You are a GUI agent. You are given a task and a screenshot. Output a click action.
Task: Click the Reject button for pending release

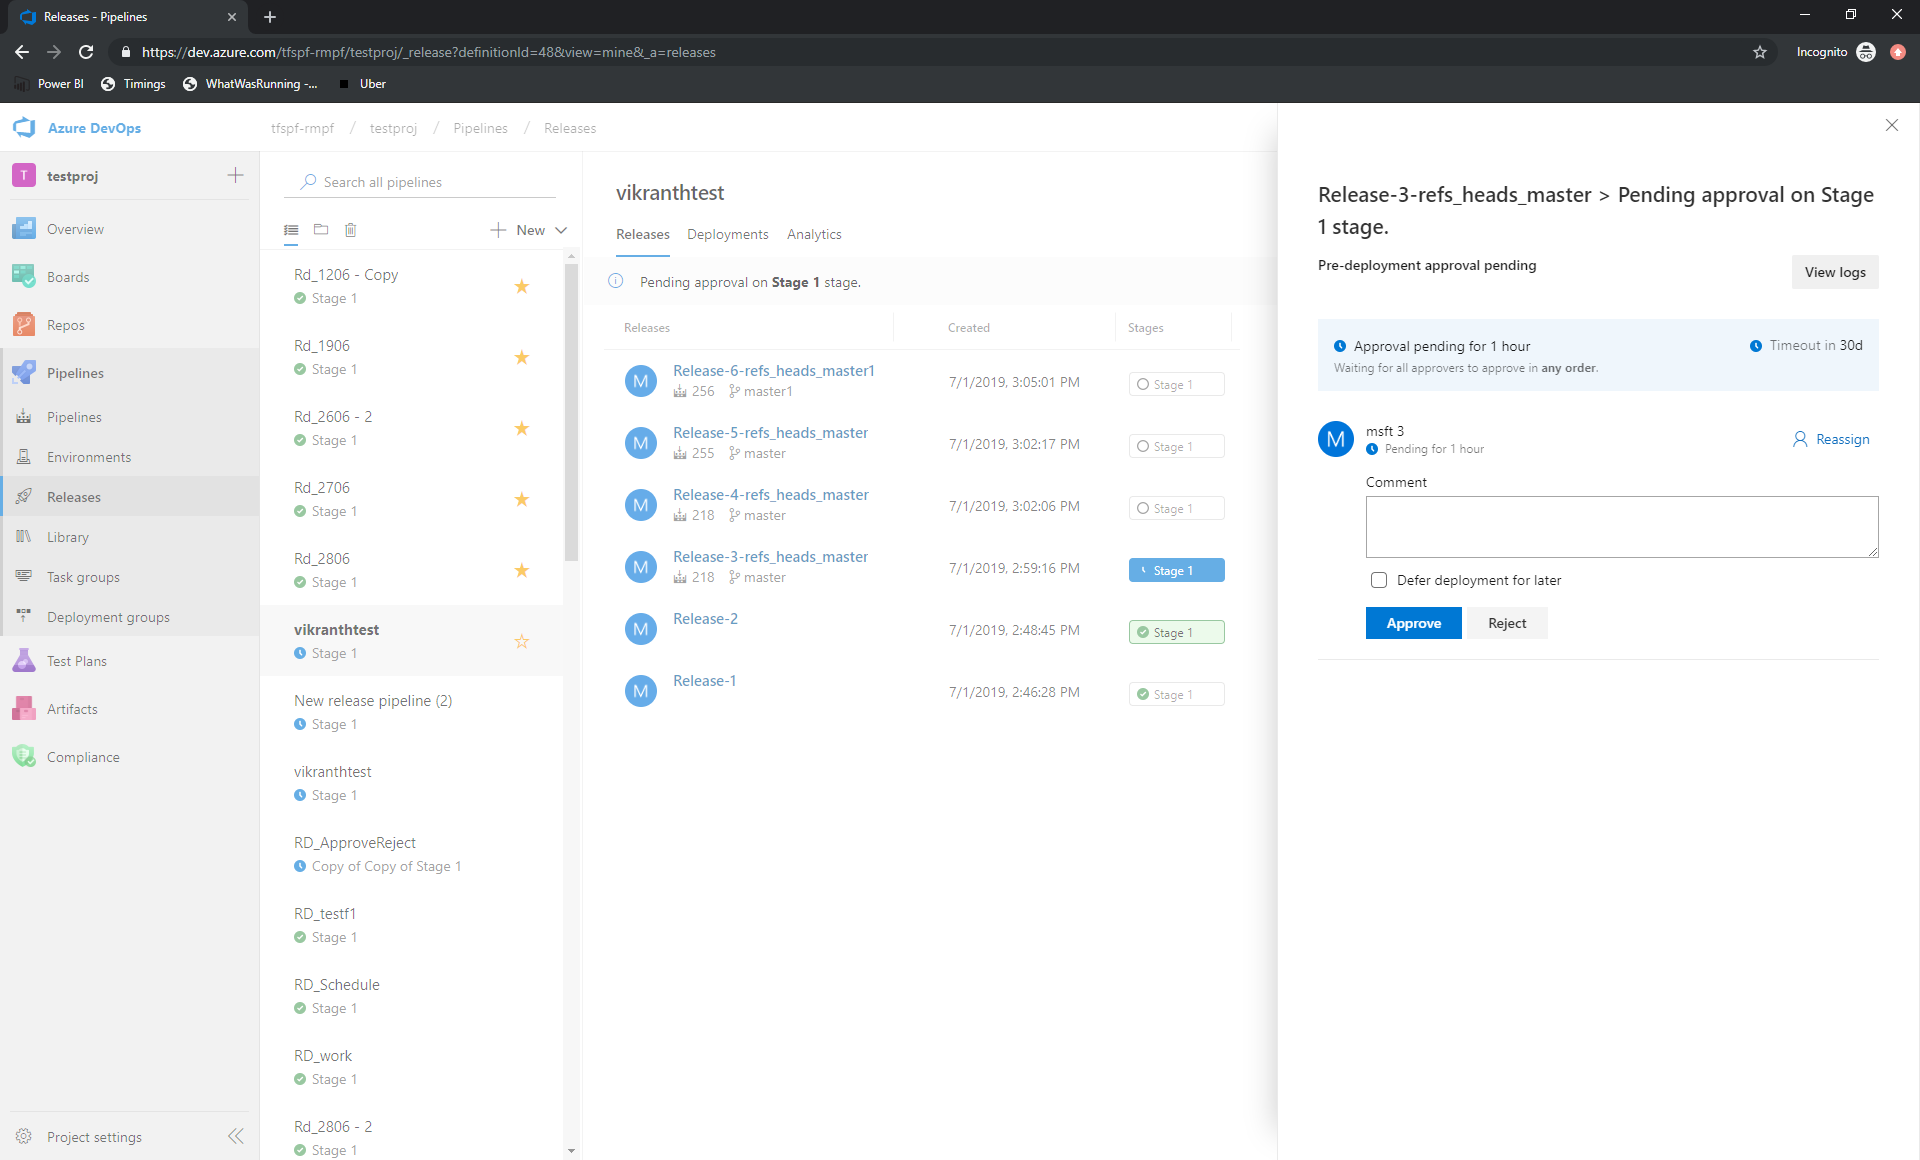1507,623
